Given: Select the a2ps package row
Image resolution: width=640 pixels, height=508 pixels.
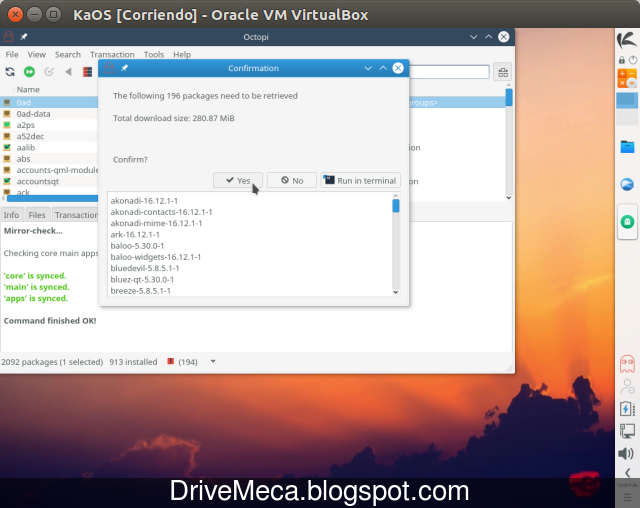Looking at the screenshot, I should [49, 125].
